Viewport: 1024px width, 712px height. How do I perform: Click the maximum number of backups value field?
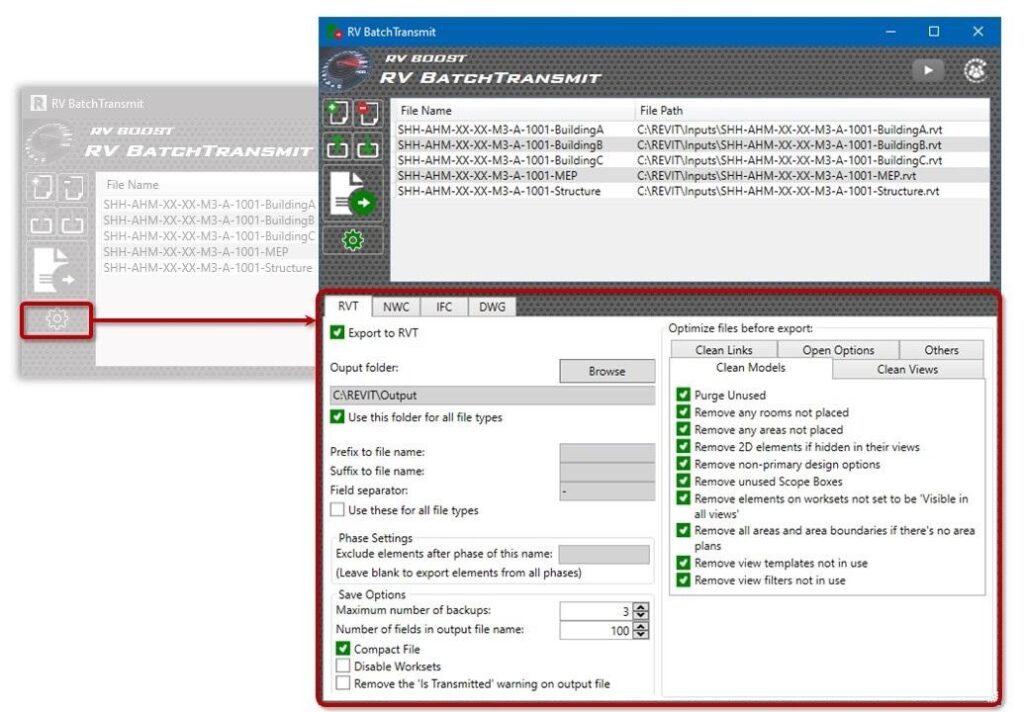[x=596, y=611]
